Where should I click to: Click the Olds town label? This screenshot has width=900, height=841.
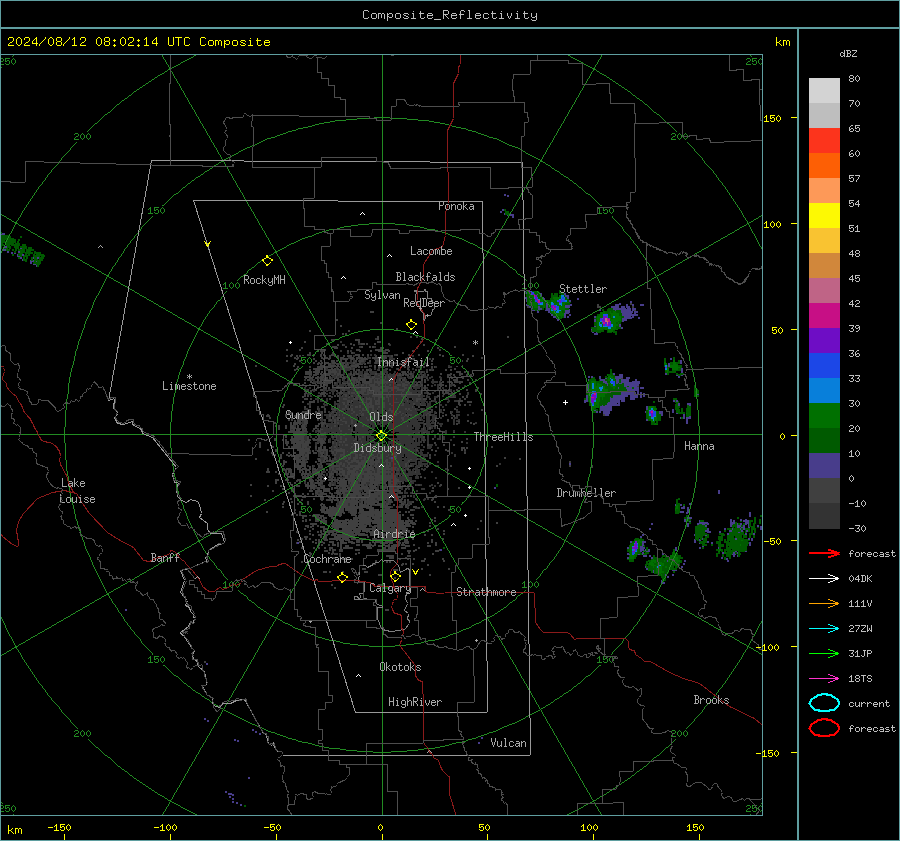381,417
